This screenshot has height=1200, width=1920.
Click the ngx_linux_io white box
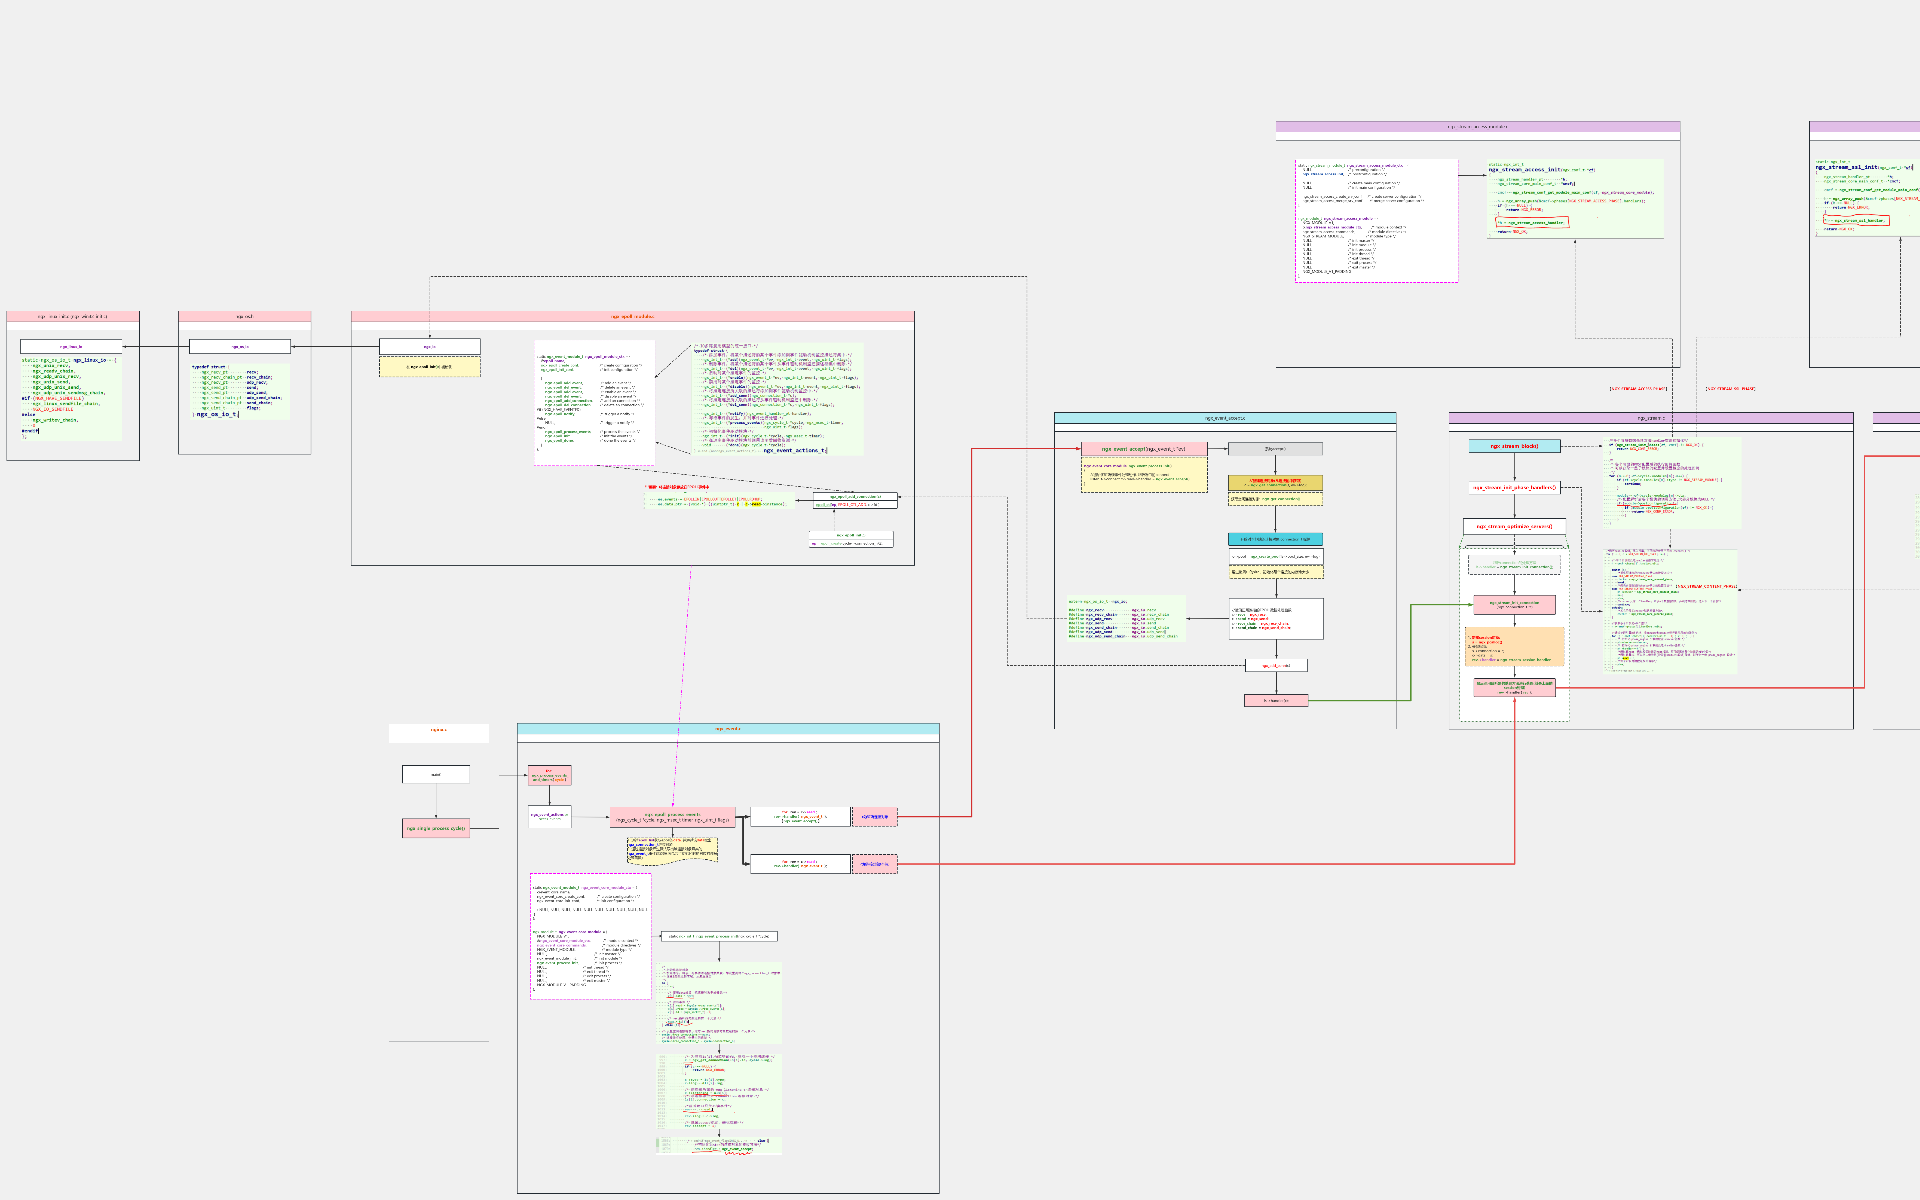71,347
